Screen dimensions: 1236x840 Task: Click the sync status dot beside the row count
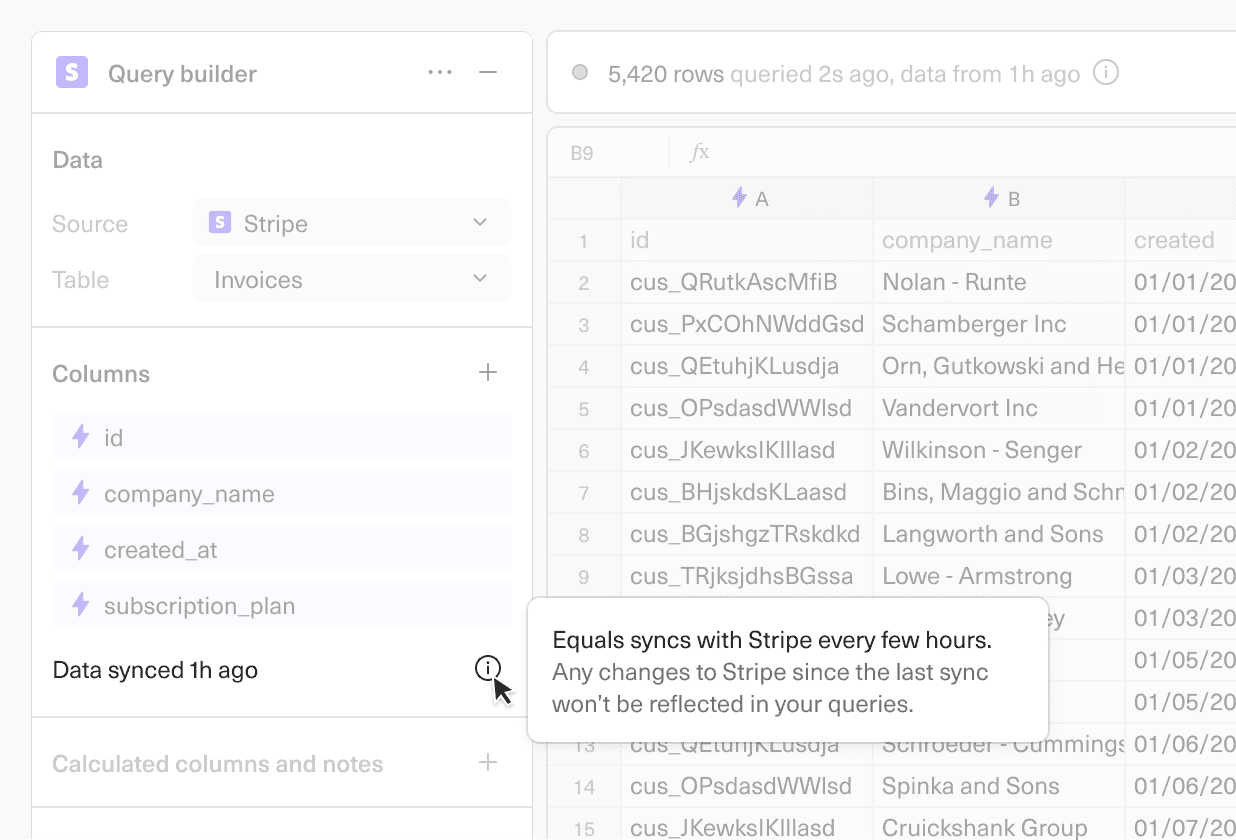click(x=581, y=72)
